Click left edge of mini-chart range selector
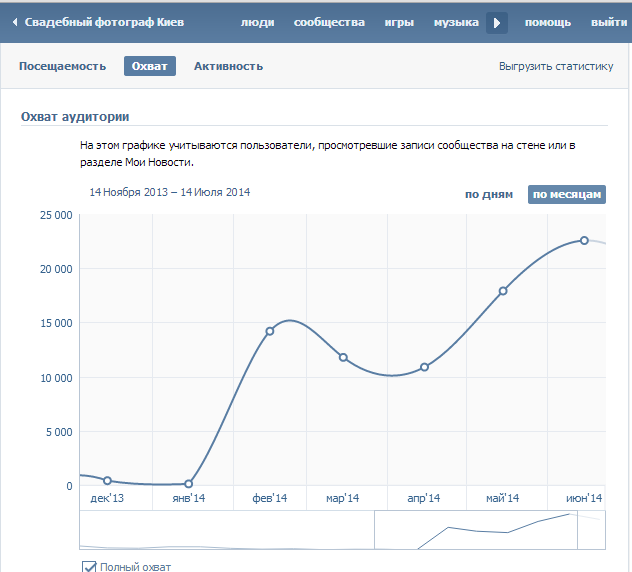 pos(374,529)
